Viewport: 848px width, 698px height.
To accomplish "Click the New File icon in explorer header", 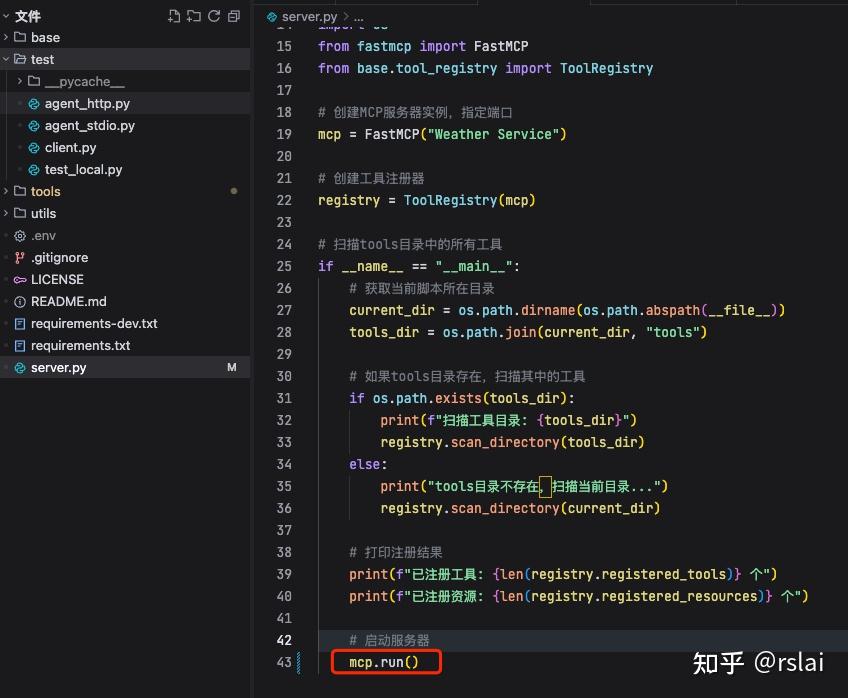I will click(174, 16).
